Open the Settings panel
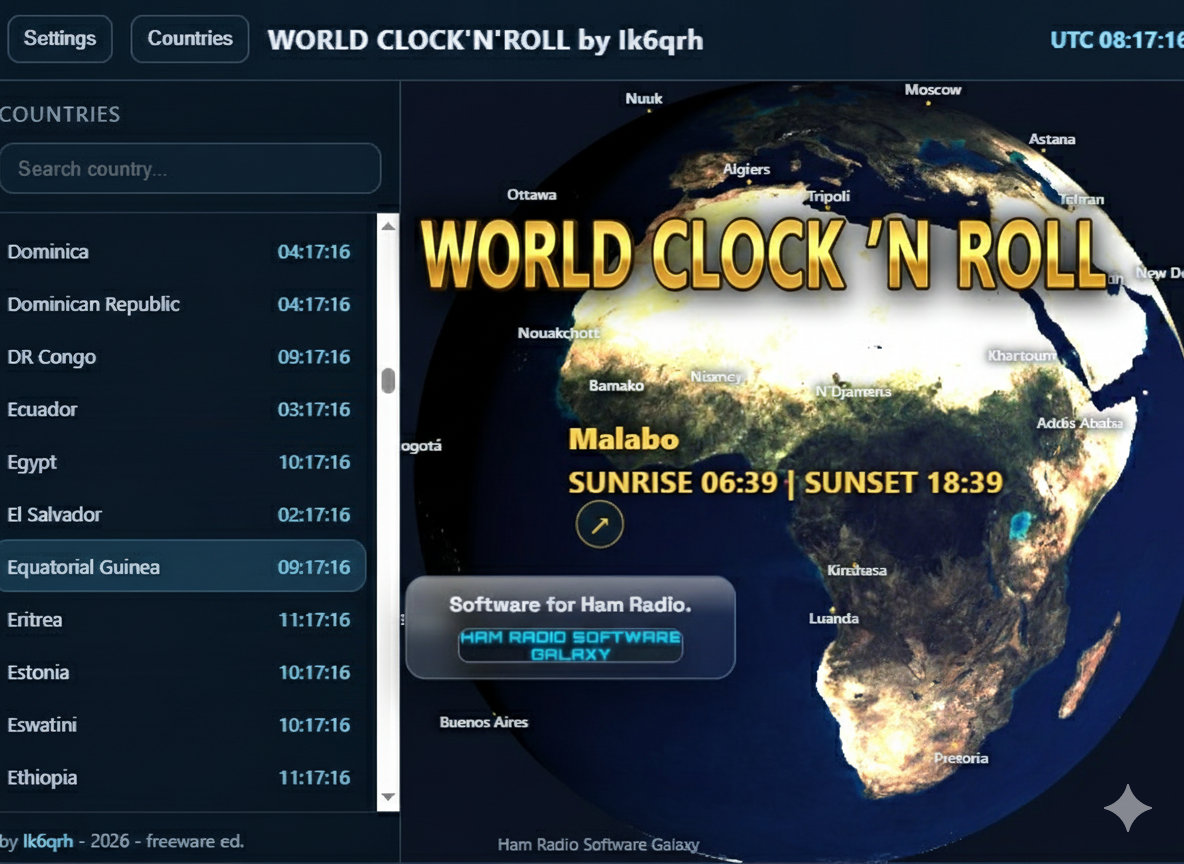 click(59, 39)
